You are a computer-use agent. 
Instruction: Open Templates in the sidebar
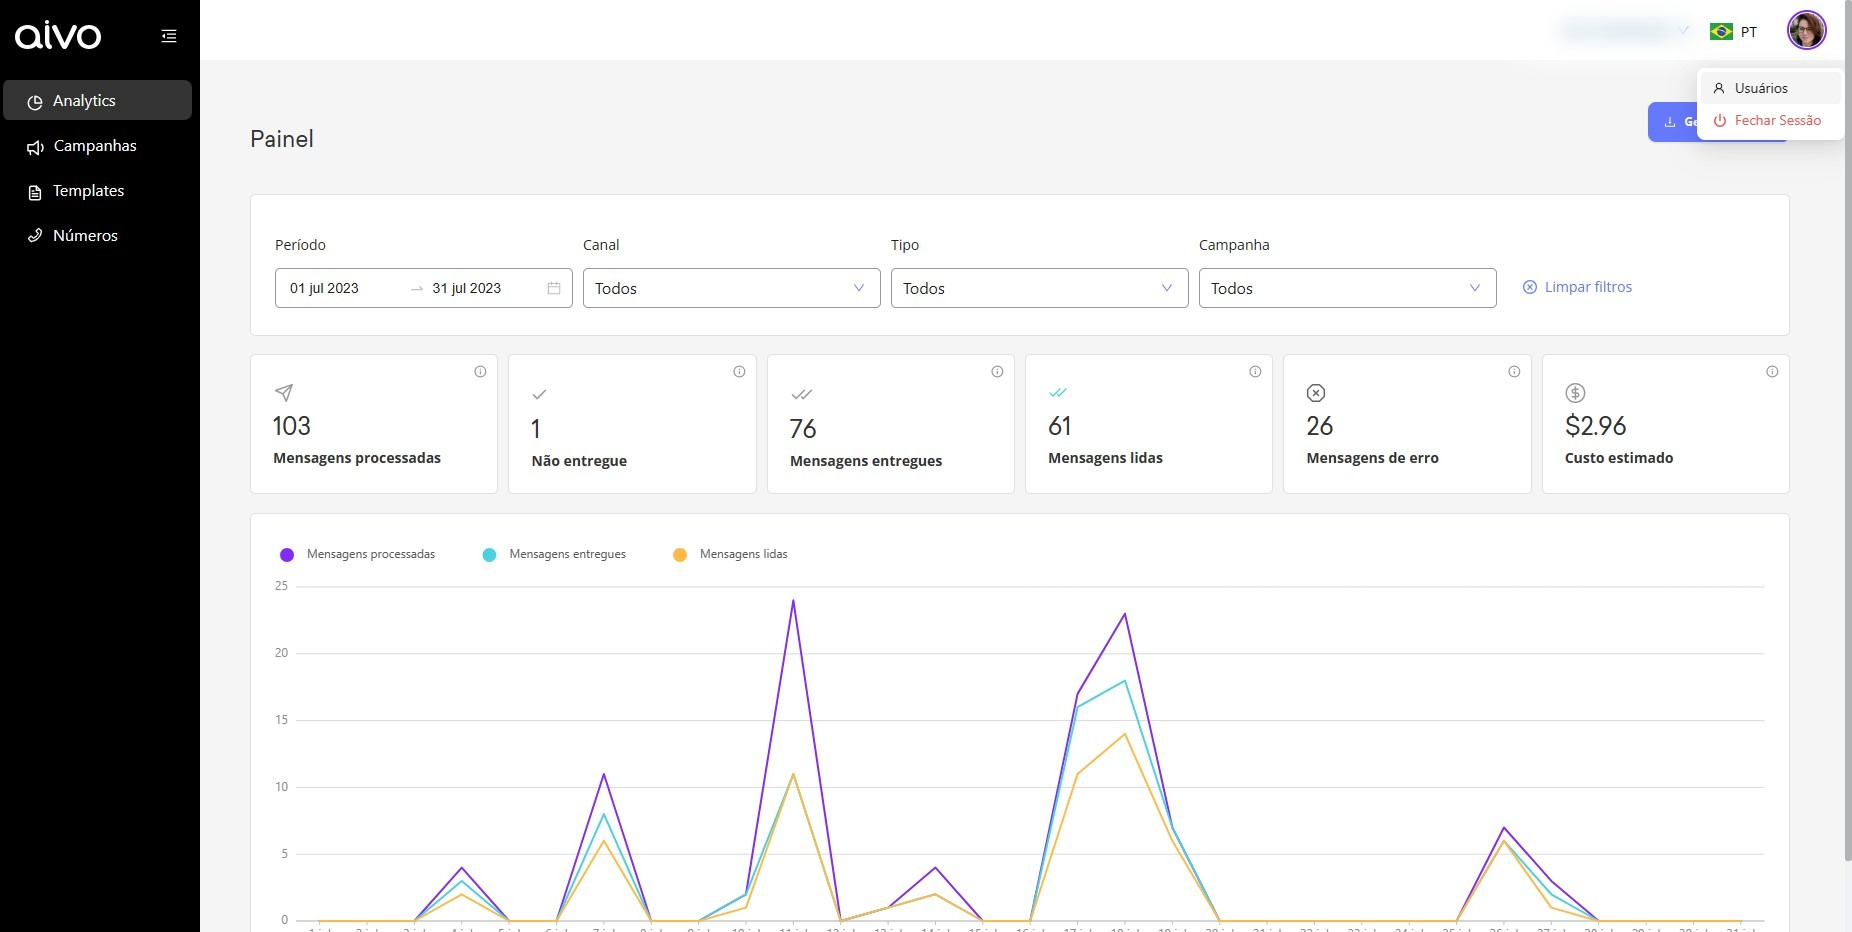pyautogui.click(x=88, y=191)
